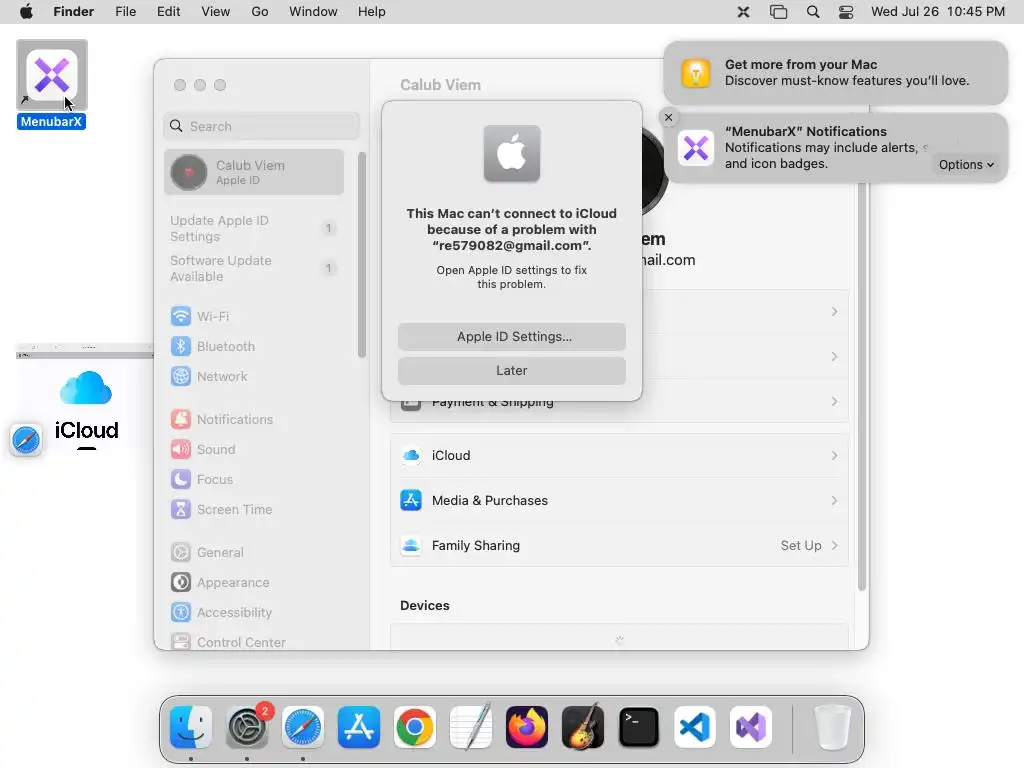
Task: Open the Trash in the Dock
Action: tap(832, 727)
